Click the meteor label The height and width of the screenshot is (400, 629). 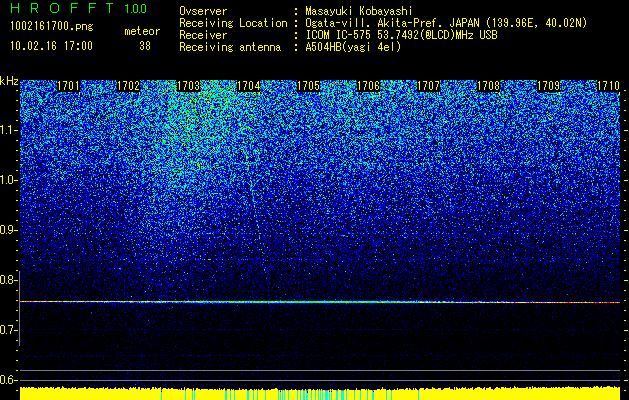click(x=142, y=31)
